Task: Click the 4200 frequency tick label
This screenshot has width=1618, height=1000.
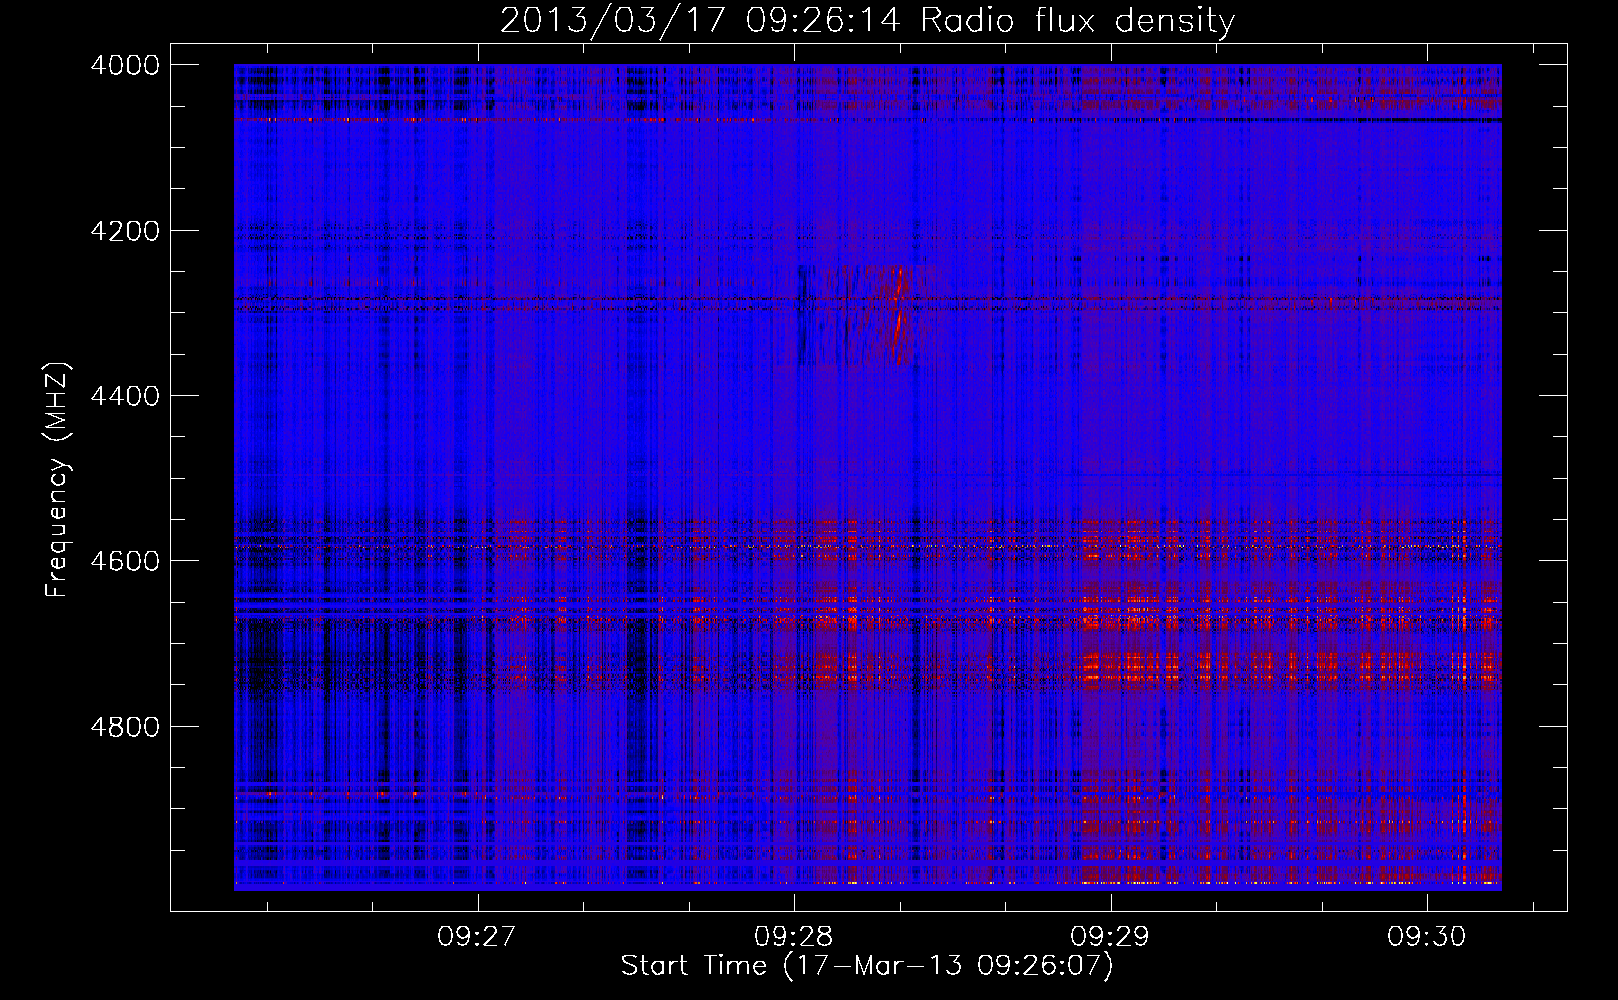Action: point(125,231)
